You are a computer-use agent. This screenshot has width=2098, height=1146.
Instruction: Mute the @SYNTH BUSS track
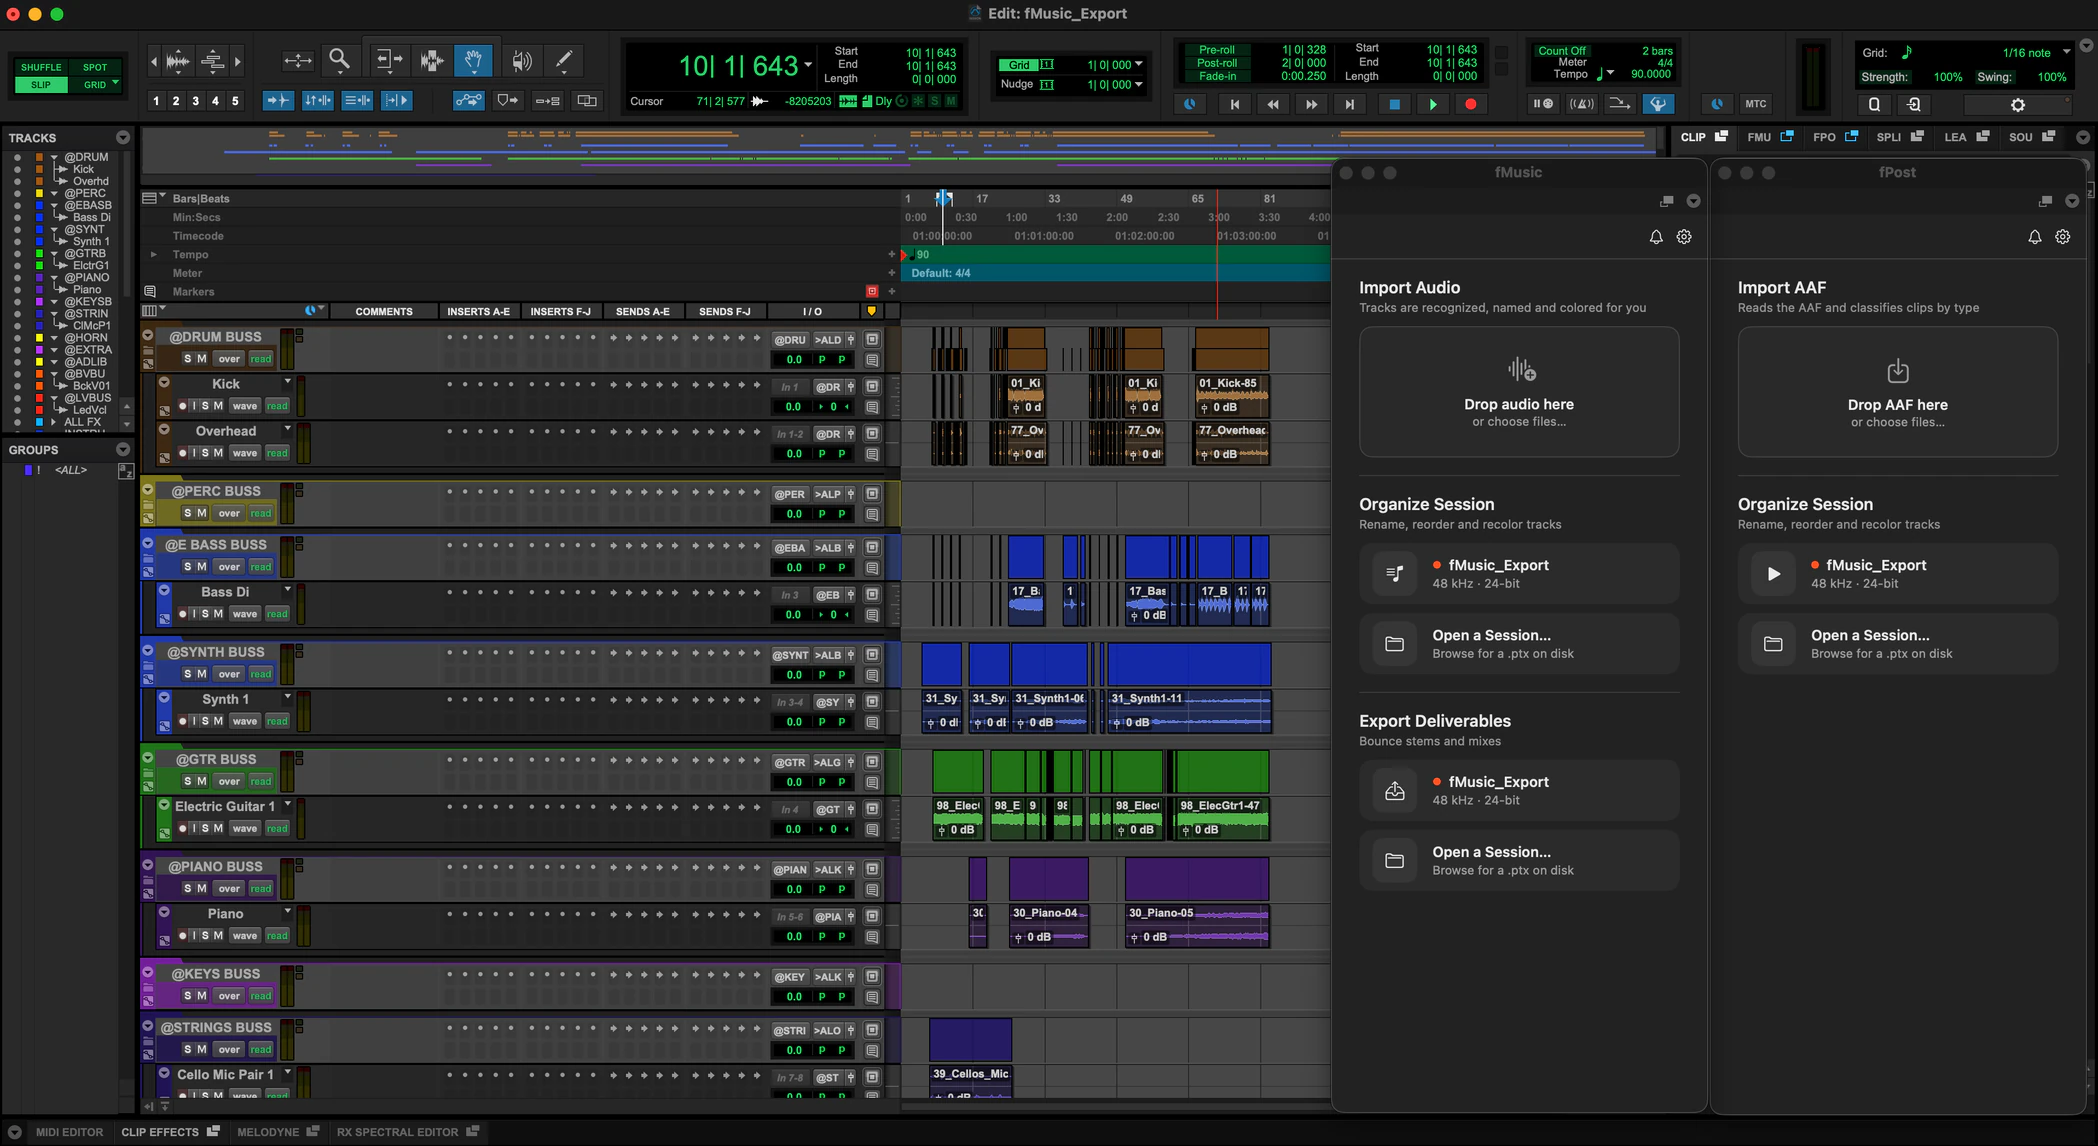coord(202,674)
